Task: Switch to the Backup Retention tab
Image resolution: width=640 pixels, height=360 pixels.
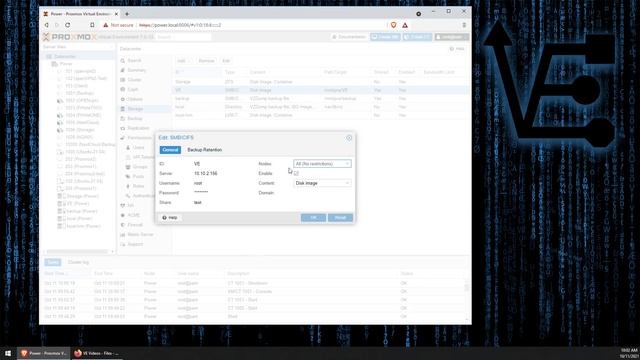Action: pyautogui.click(x=204, y=150)
